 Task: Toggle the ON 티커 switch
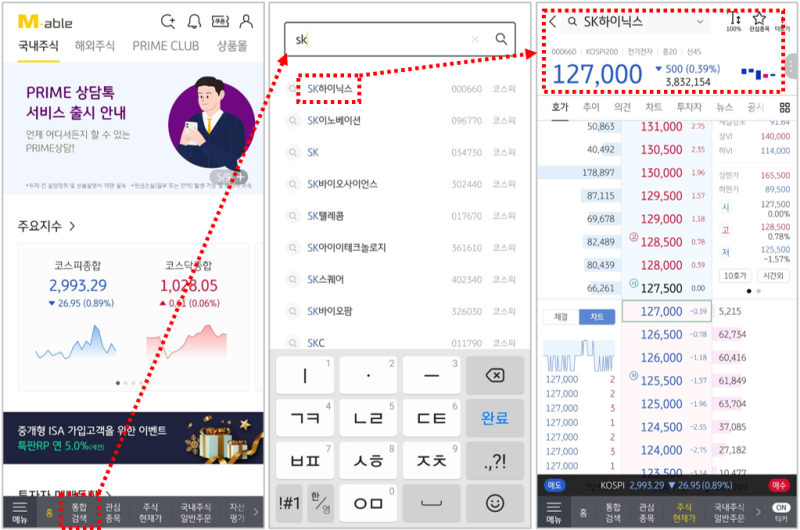781,512
